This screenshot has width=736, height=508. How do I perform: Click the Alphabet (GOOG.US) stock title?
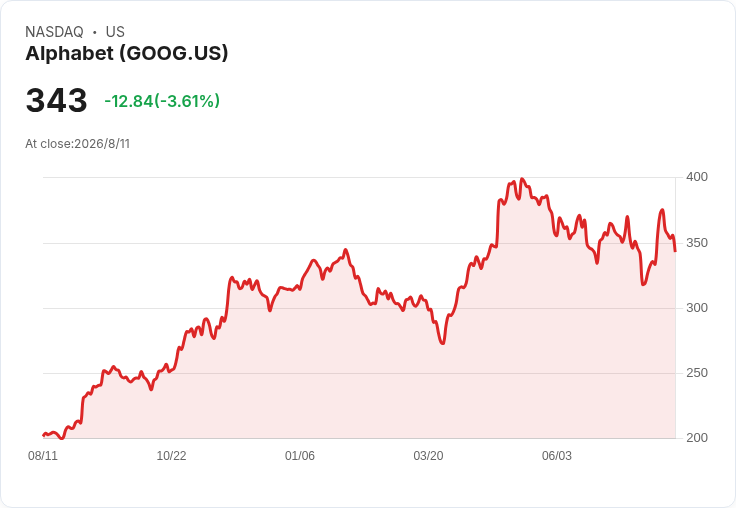click(x=127, y=54)
